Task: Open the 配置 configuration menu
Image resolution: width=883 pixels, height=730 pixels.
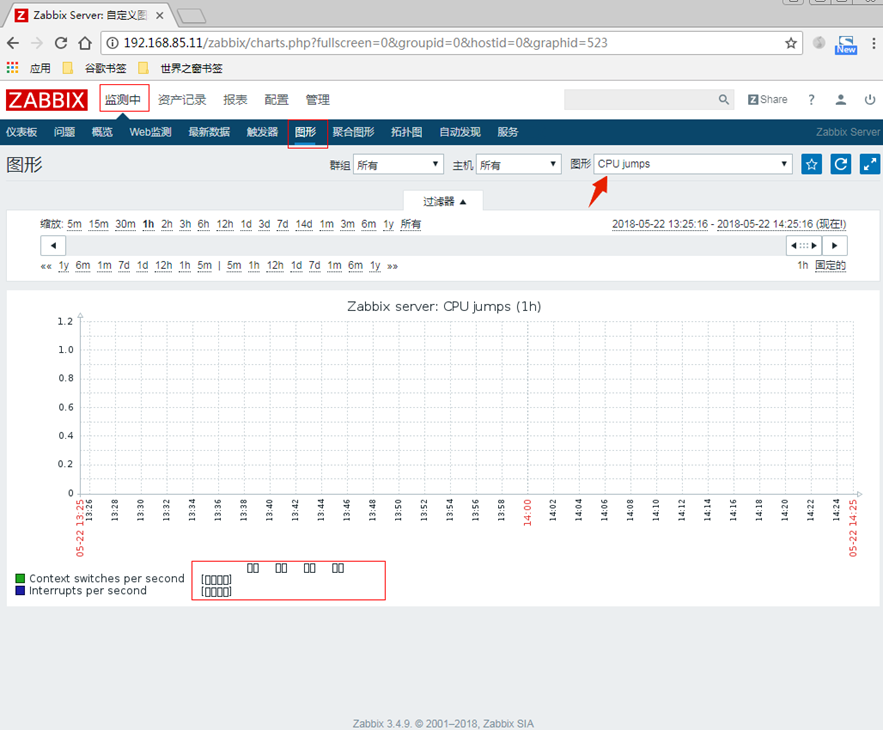Action: (x=277, y=100)
